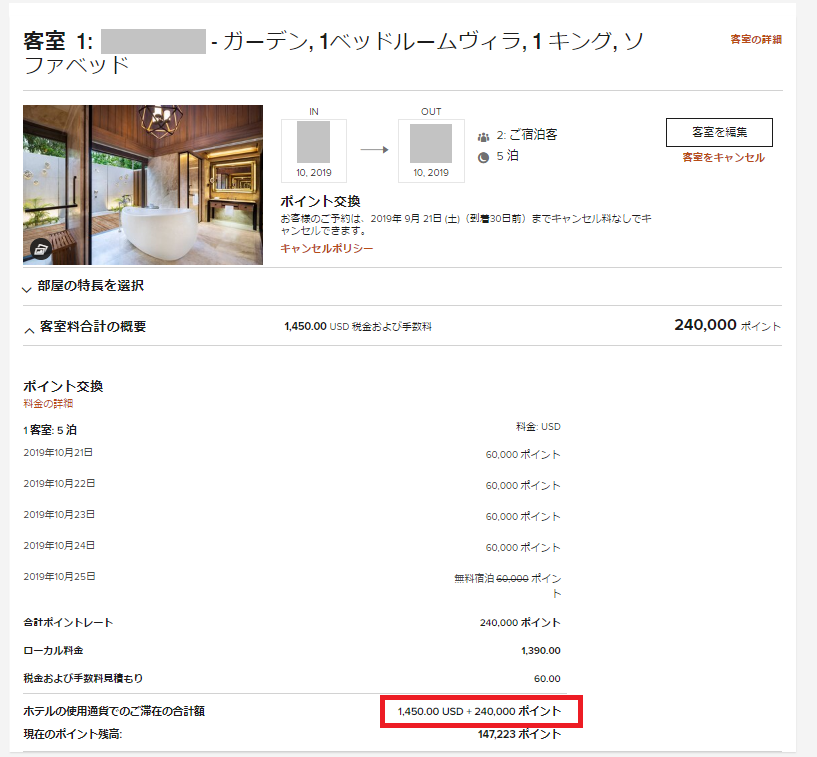Click the 60,000 ポイント value for 10月24日
The width and height of the screenshot is (817, 757).
point(523,548)
